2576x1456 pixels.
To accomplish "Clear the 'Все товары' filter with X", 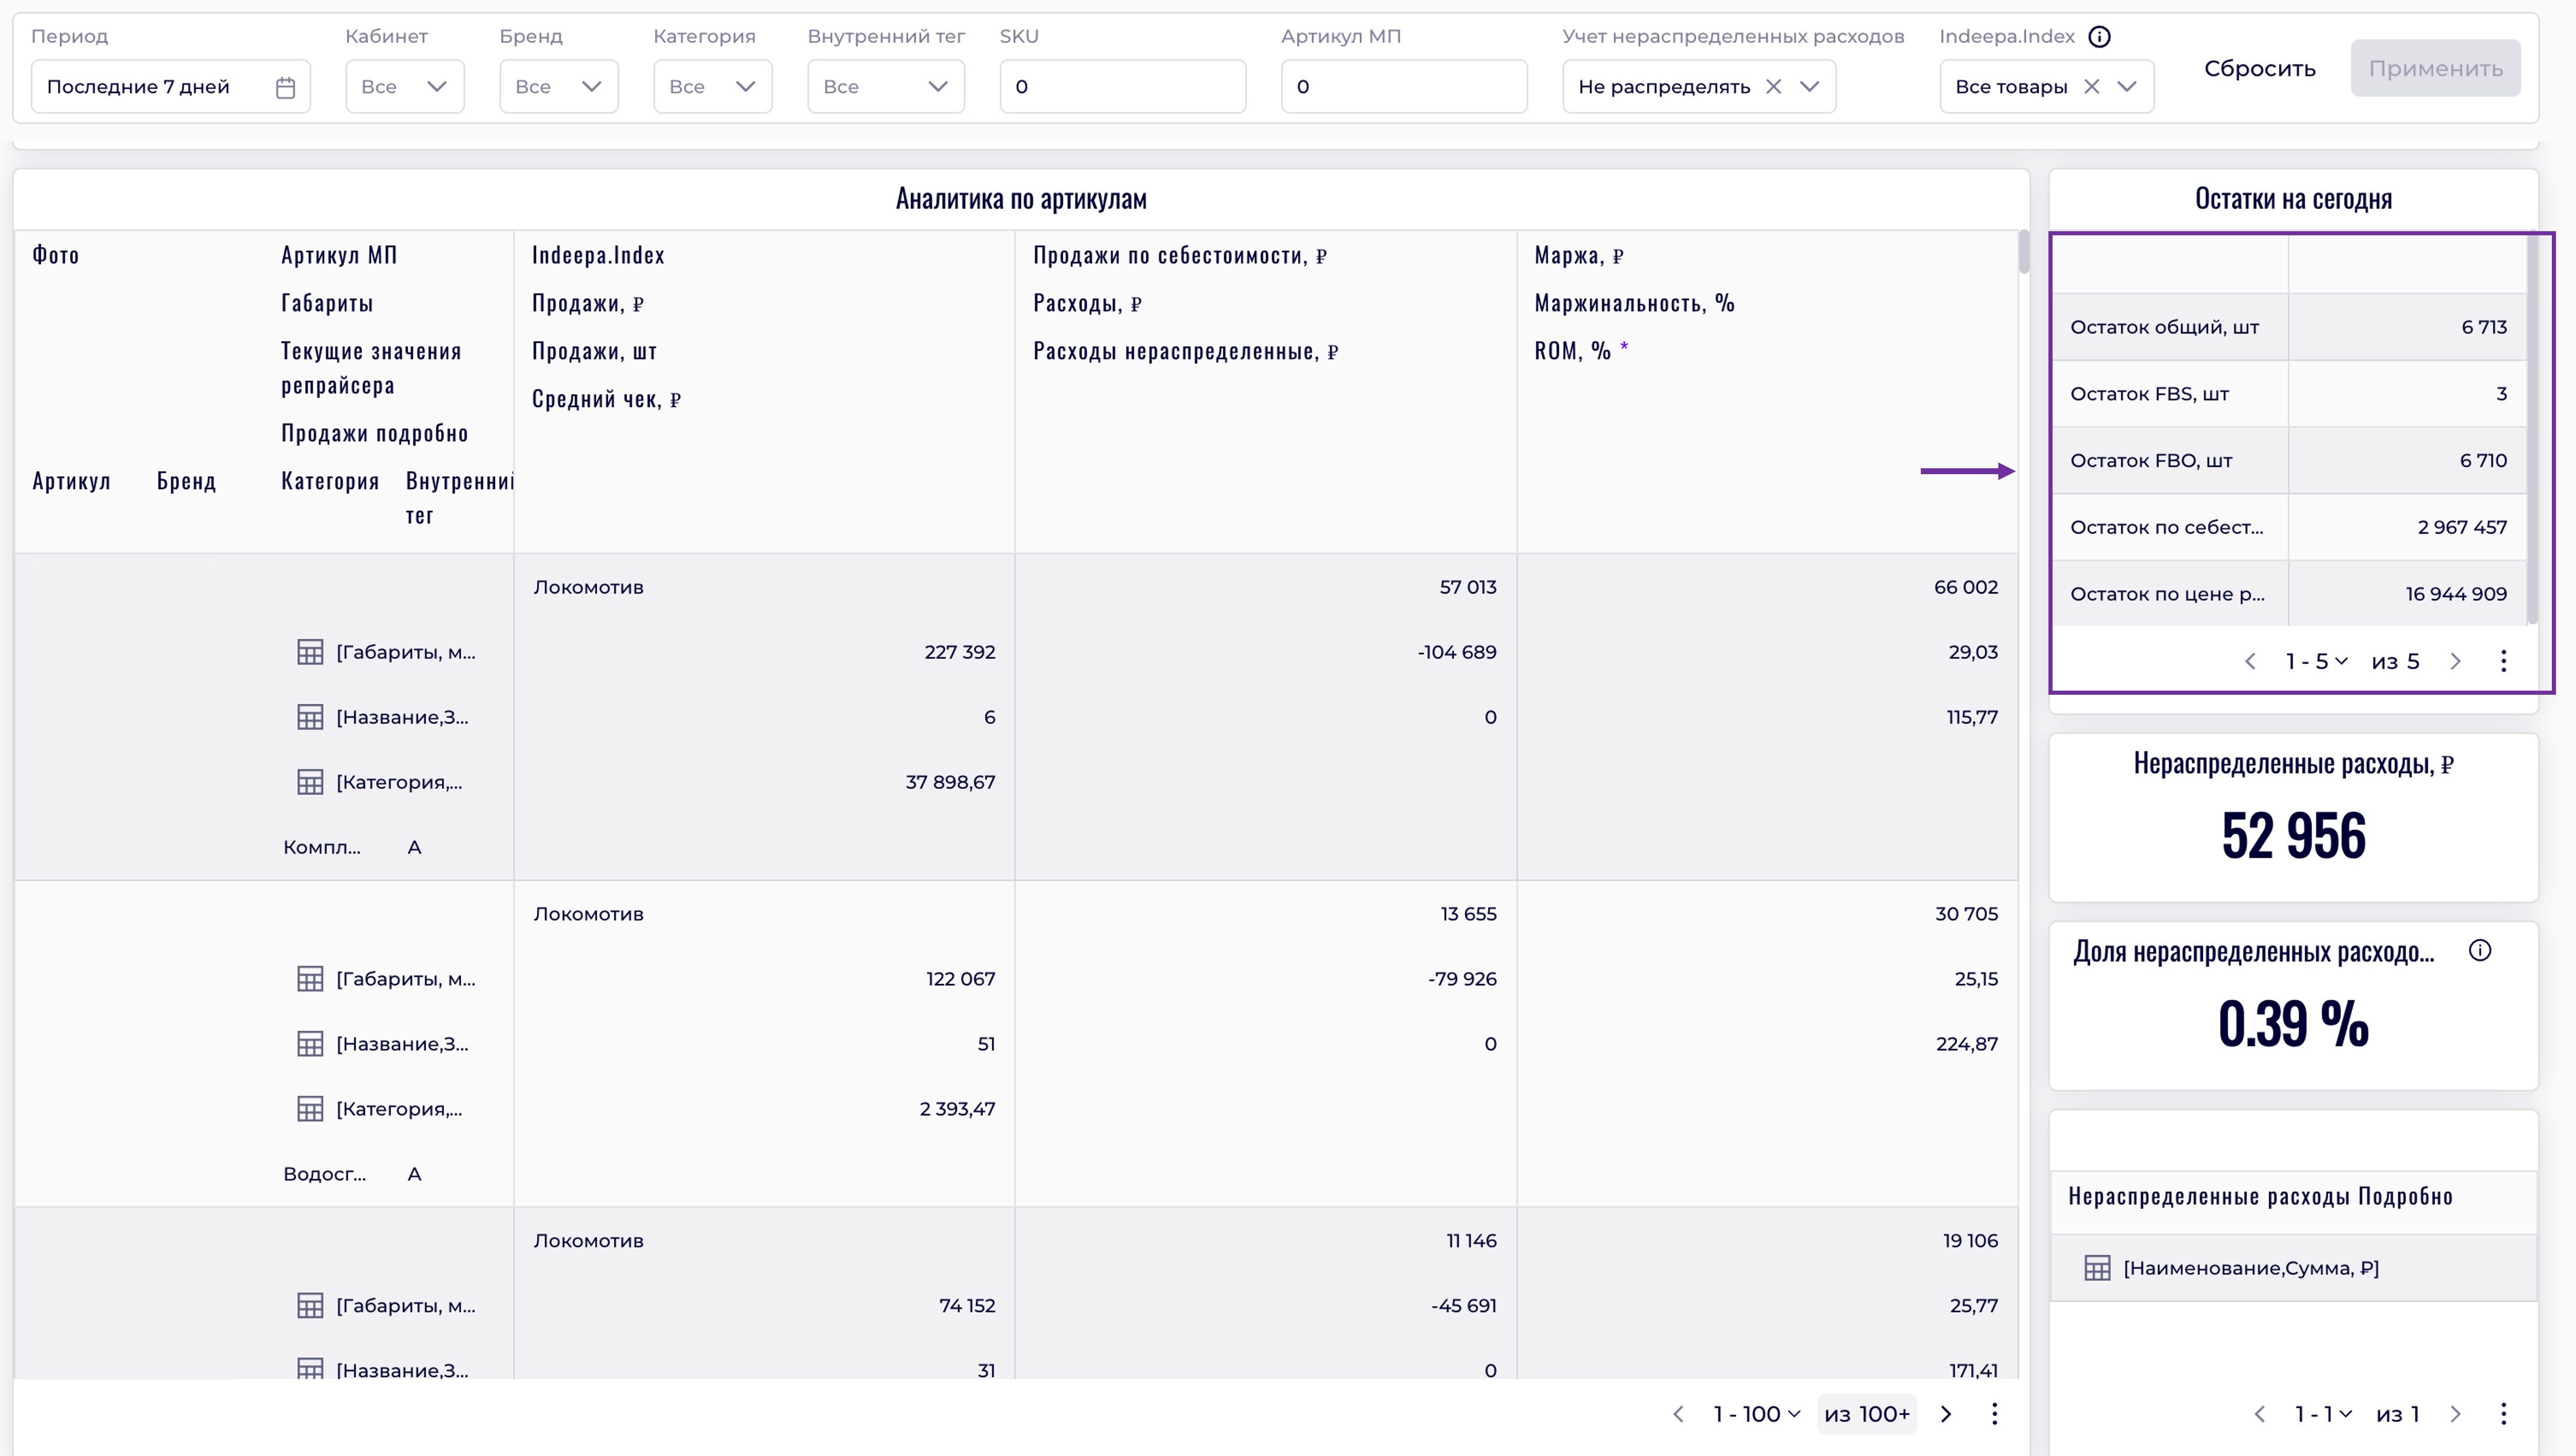I will [x=2091, y=87].
